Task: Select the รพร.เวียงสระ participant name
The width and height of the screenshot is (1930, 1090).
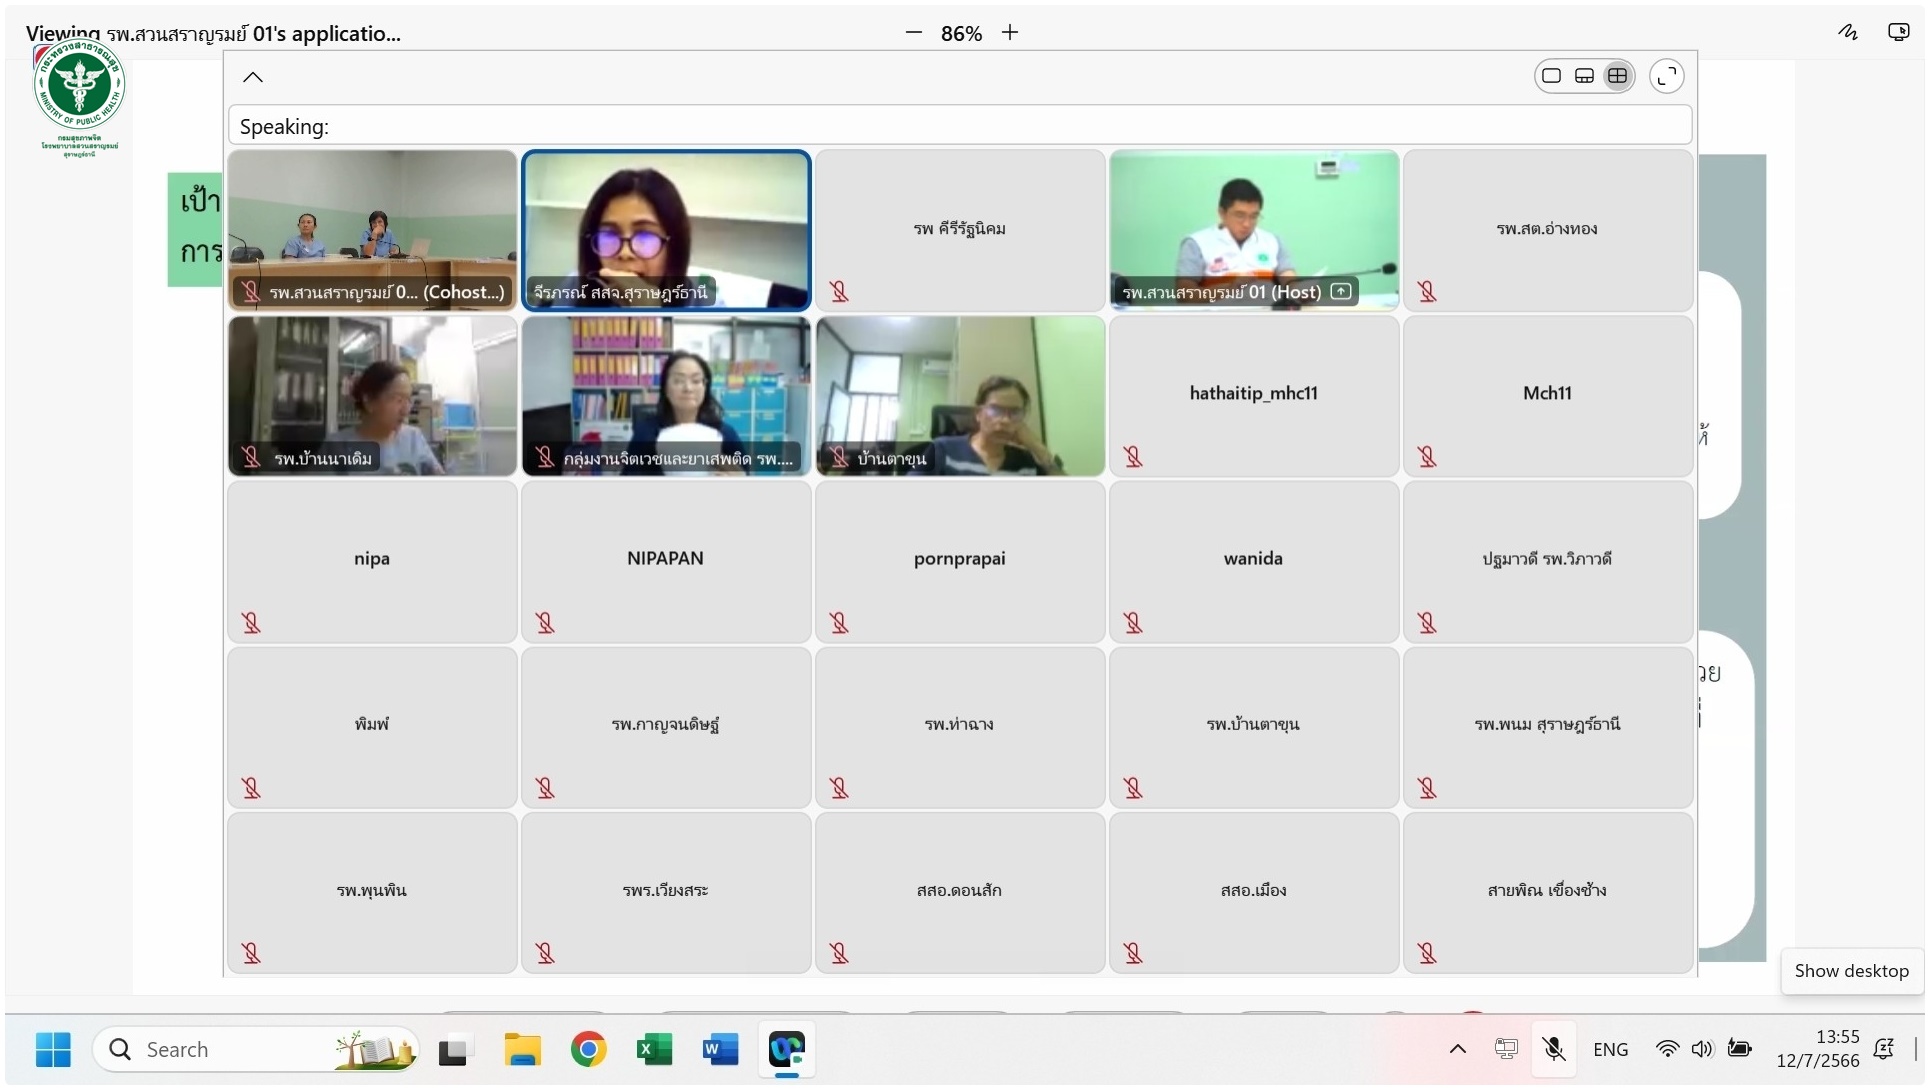Action: tap(665, 889)
